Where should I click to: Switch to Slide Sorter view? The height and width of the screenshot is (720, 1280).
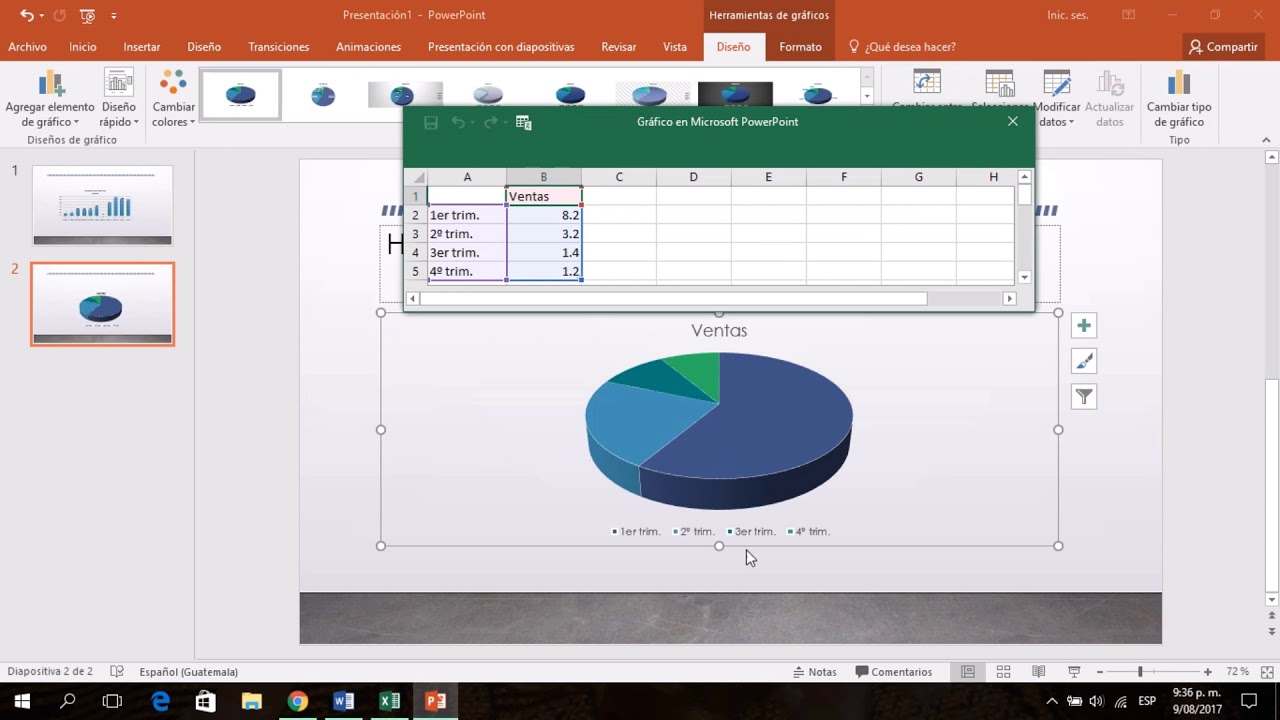click(1003, 672)
